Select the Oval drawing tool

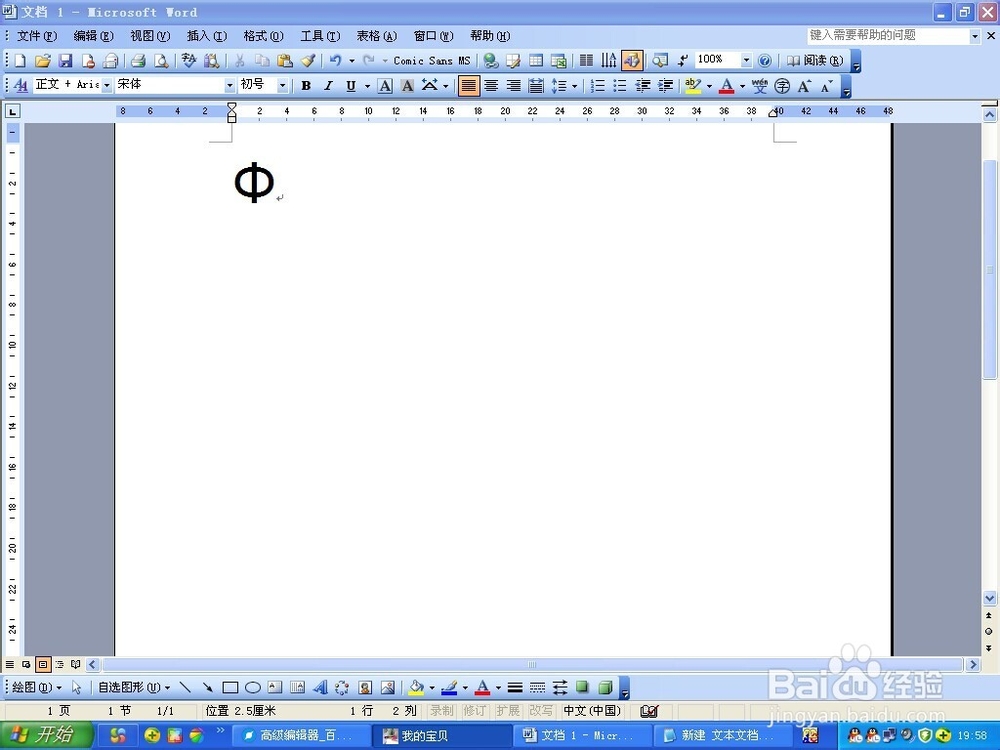[x=253, y=687]
